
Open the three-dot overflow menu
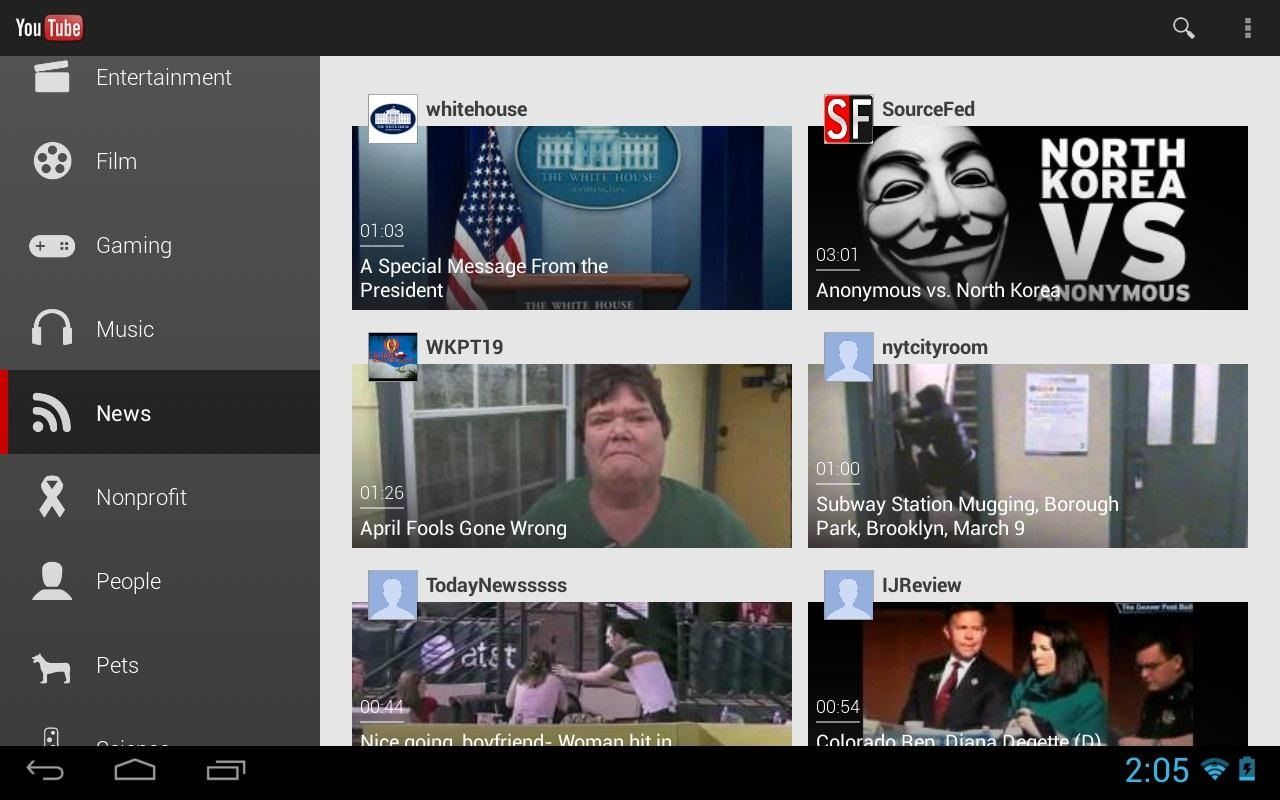click(1247, 28)
